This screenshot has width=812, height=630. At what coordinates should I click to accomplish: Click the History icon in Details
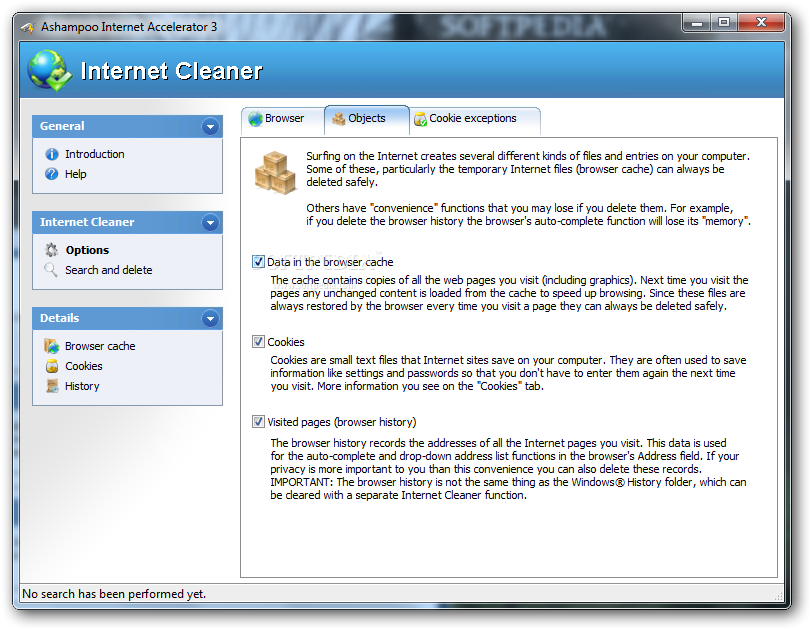[x=52, y=386]
